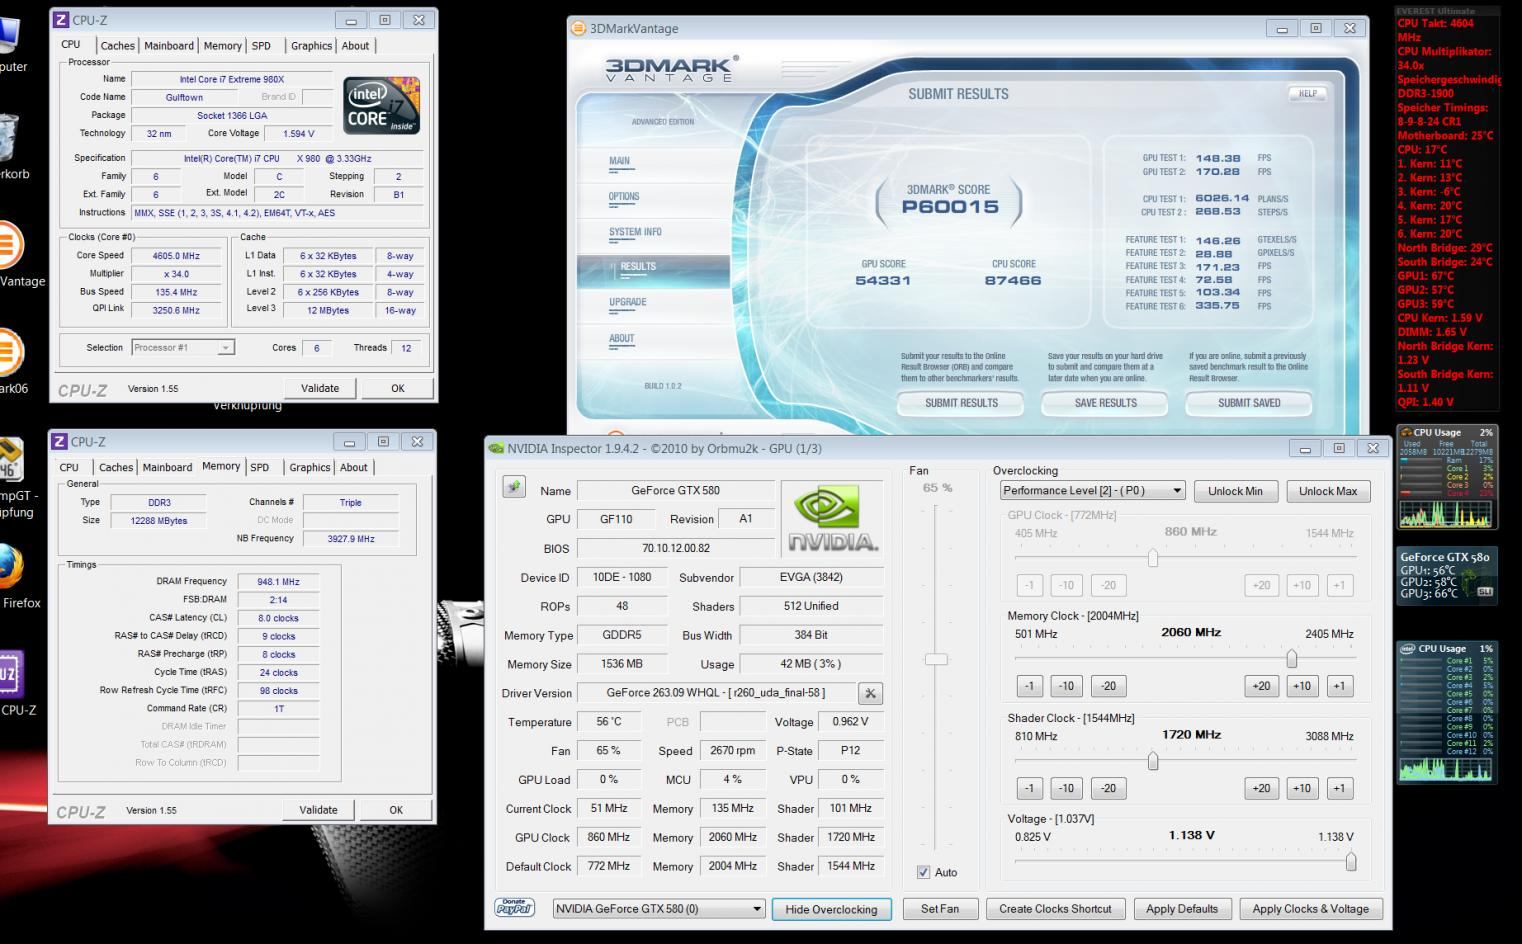Open About tab in lower CPU-Z window
1522x944 pixels.
[x=353, y=467]
